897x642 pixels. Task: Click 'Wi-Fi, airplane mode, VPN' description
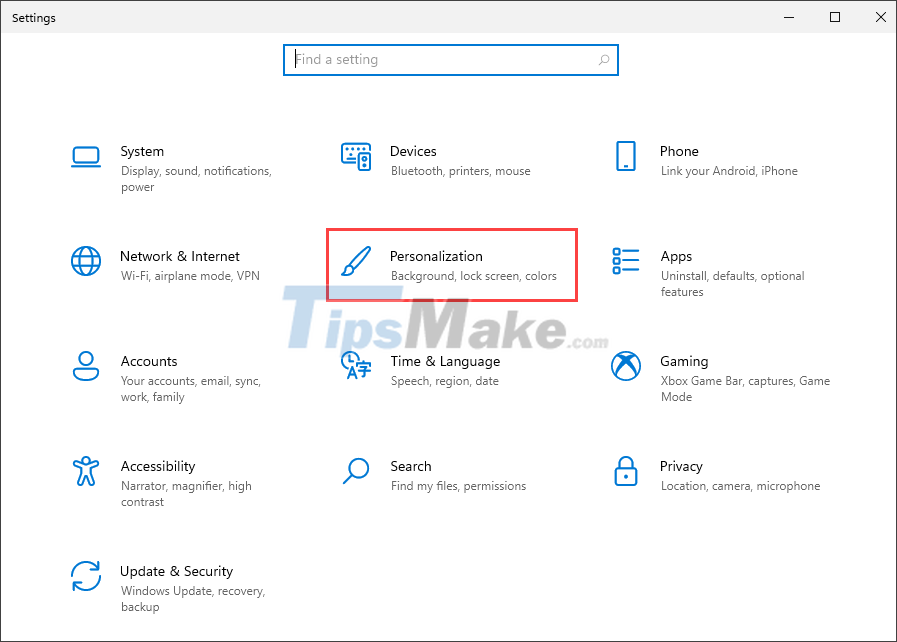pyautogui.click(x=190, y=276)
